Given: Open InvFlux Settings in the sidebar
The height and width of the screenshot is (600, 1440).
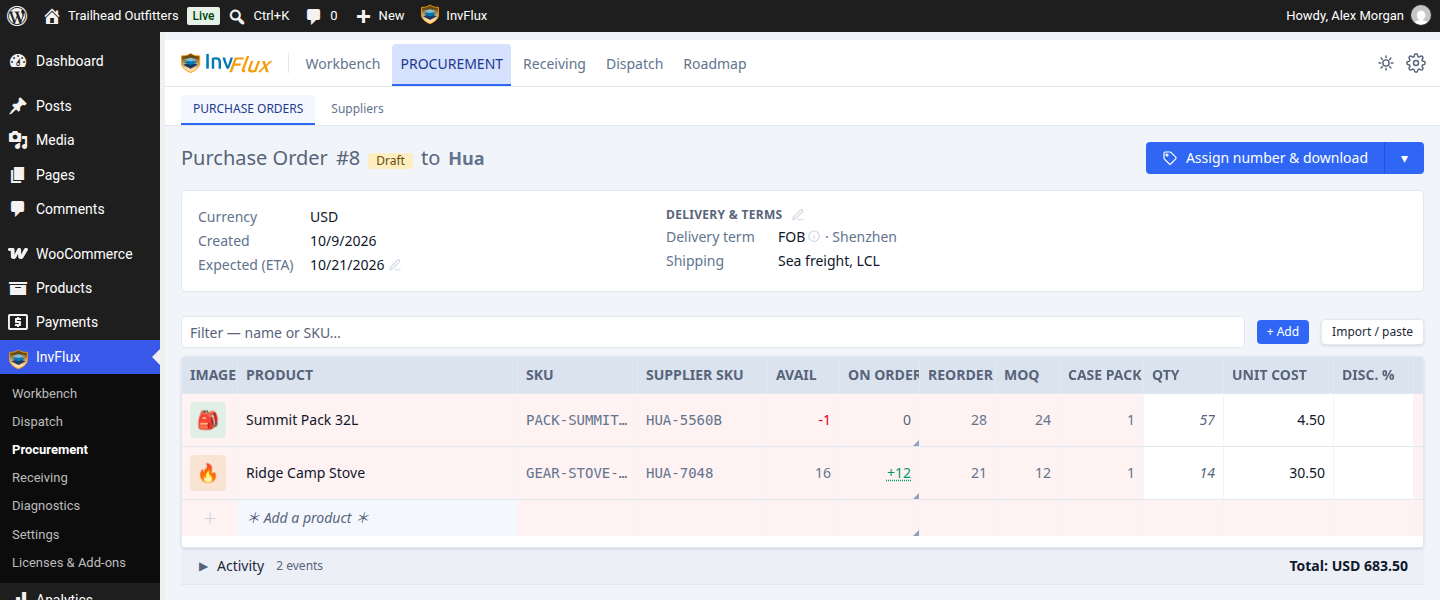Looking at the screenshot, I should 36,535.
